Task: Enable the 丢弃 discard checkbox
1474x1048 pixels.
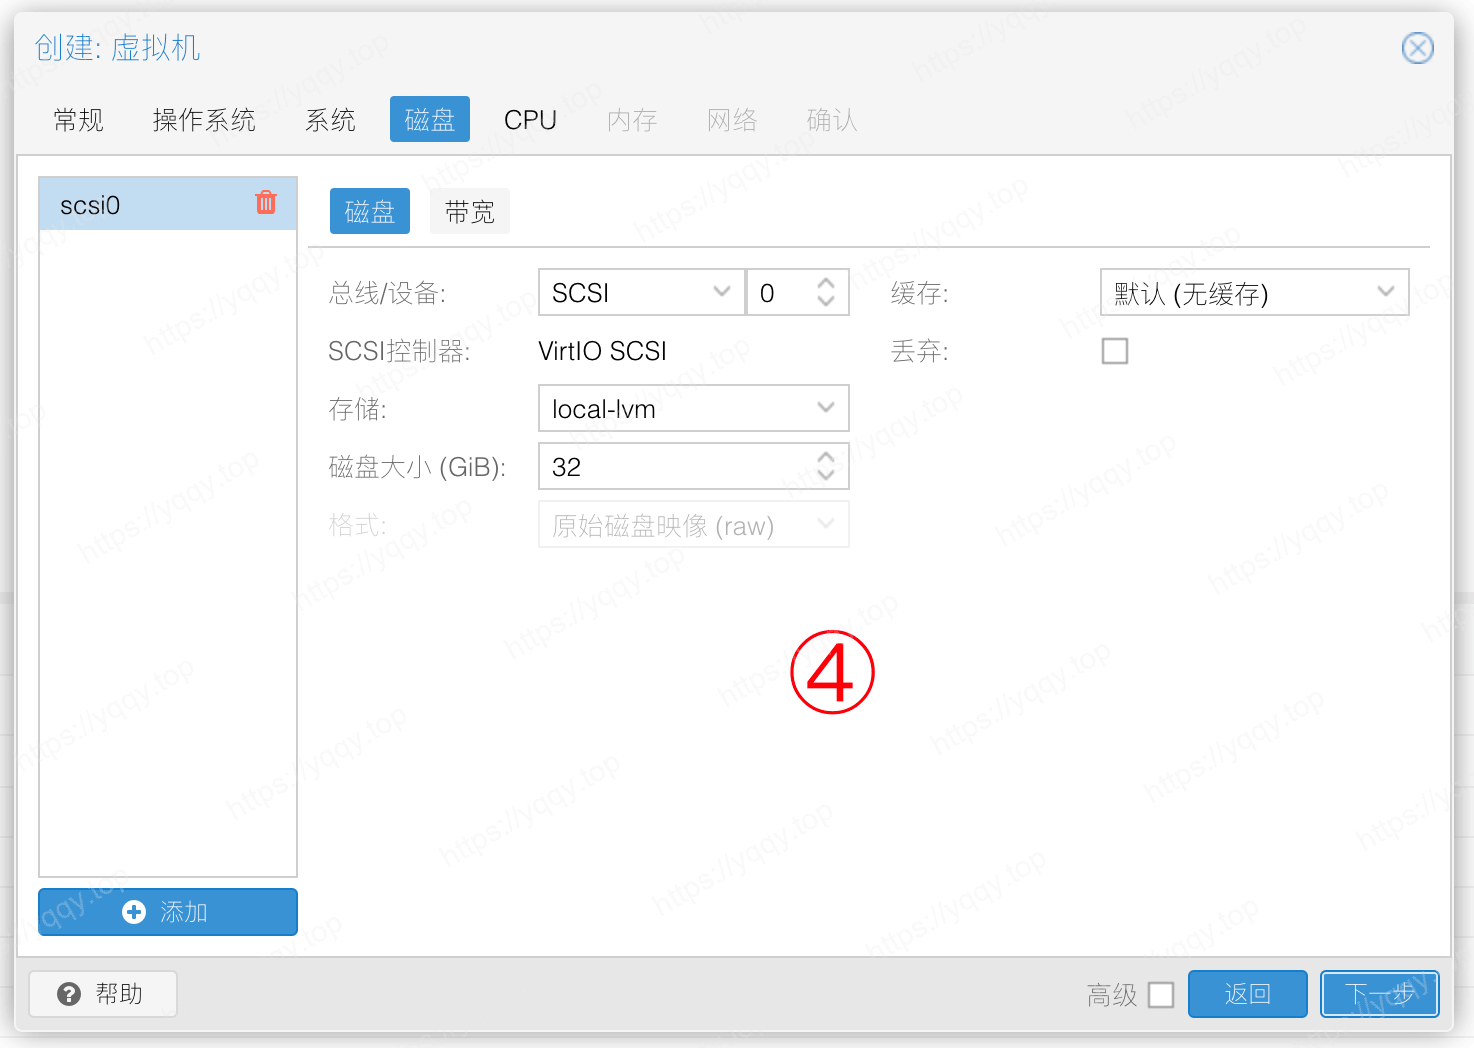Action: [x=1114, y=351]
